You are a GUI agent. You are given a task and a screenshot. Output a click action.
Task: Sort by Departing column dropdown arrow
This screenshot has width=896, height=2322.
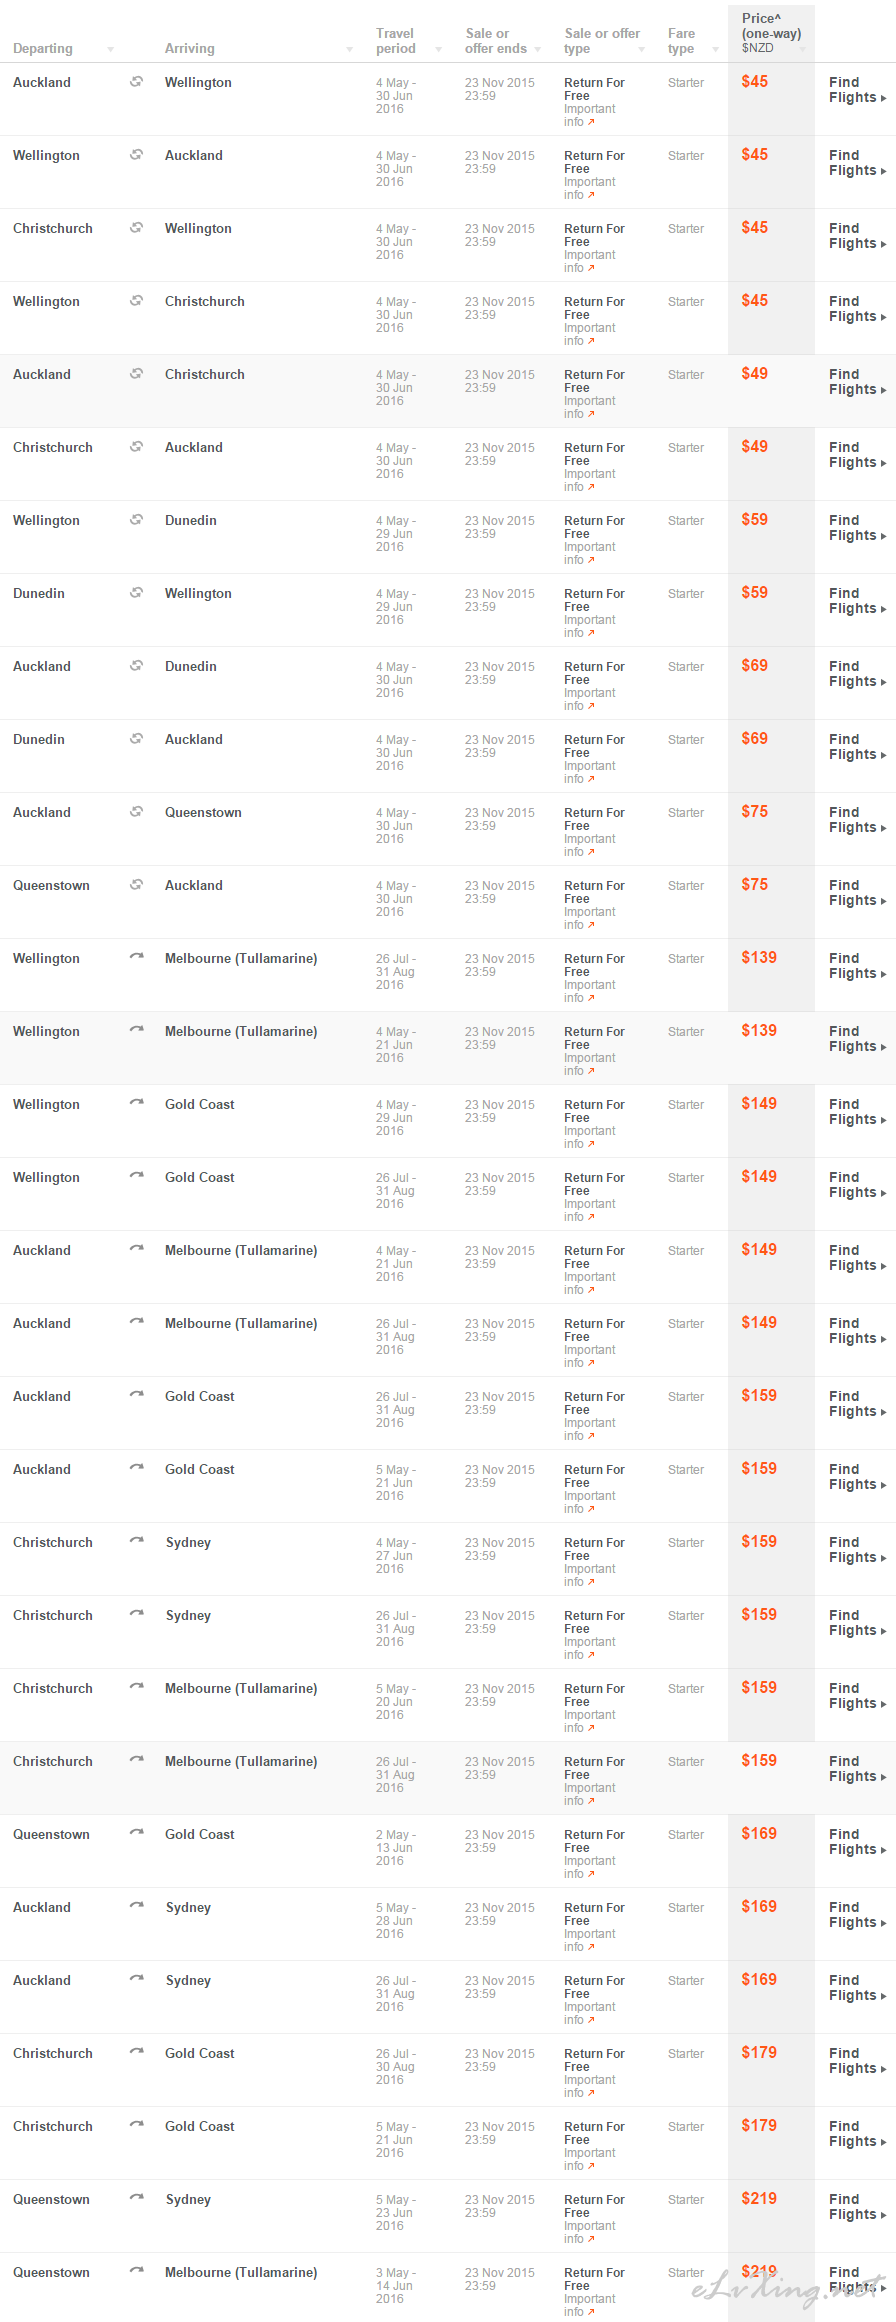coord(111,50)
